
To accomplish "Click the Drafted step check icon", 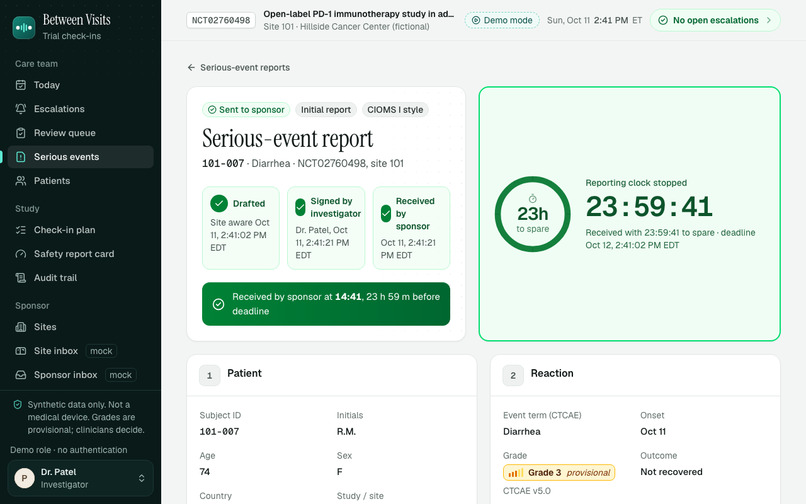I will click(219, 203).
